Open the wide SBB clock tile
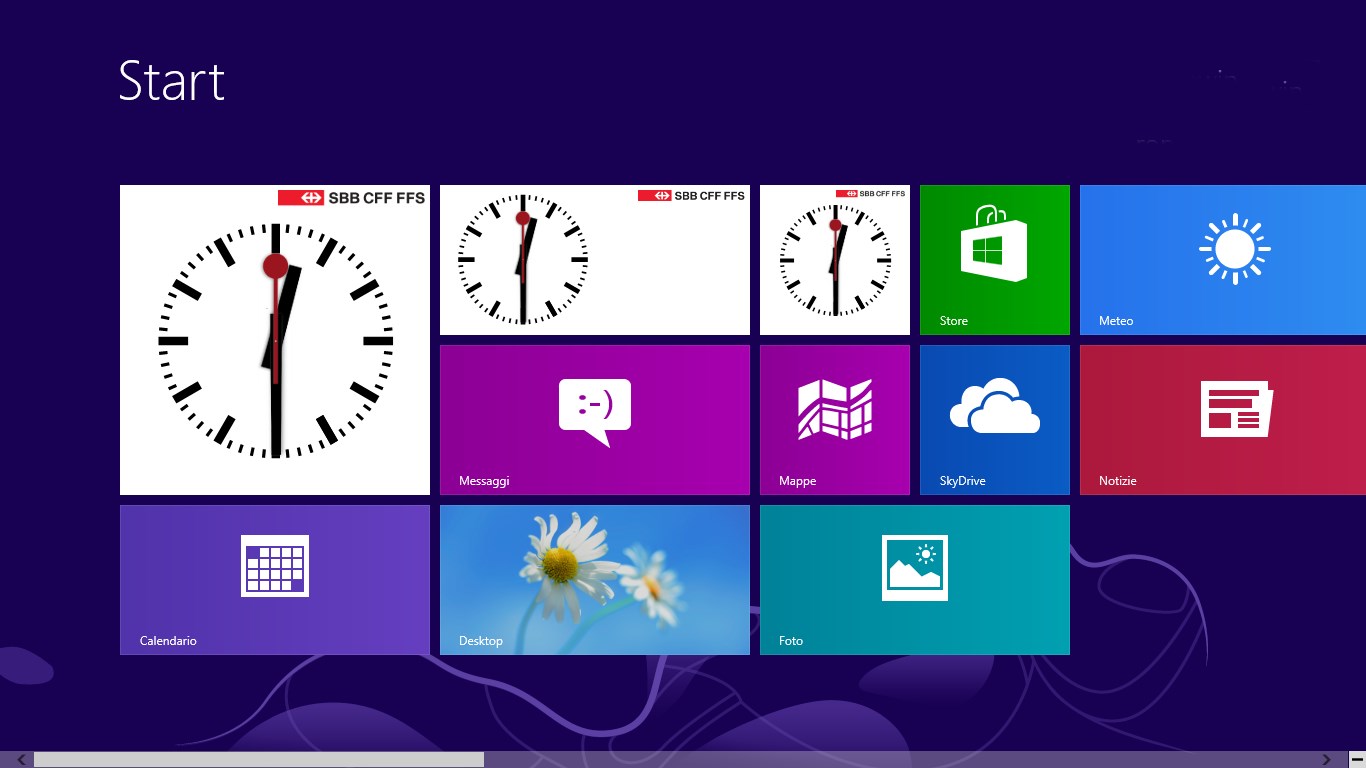The width and height of the screenshot is (1366, 768). click(x=595, y=260)
